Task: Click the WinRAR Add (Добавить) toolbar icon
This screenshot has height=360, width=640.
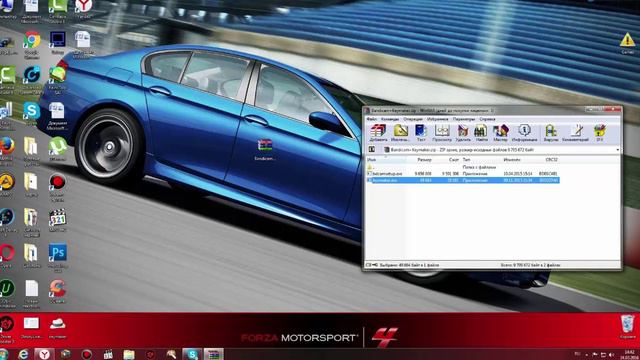Action: 378,133
